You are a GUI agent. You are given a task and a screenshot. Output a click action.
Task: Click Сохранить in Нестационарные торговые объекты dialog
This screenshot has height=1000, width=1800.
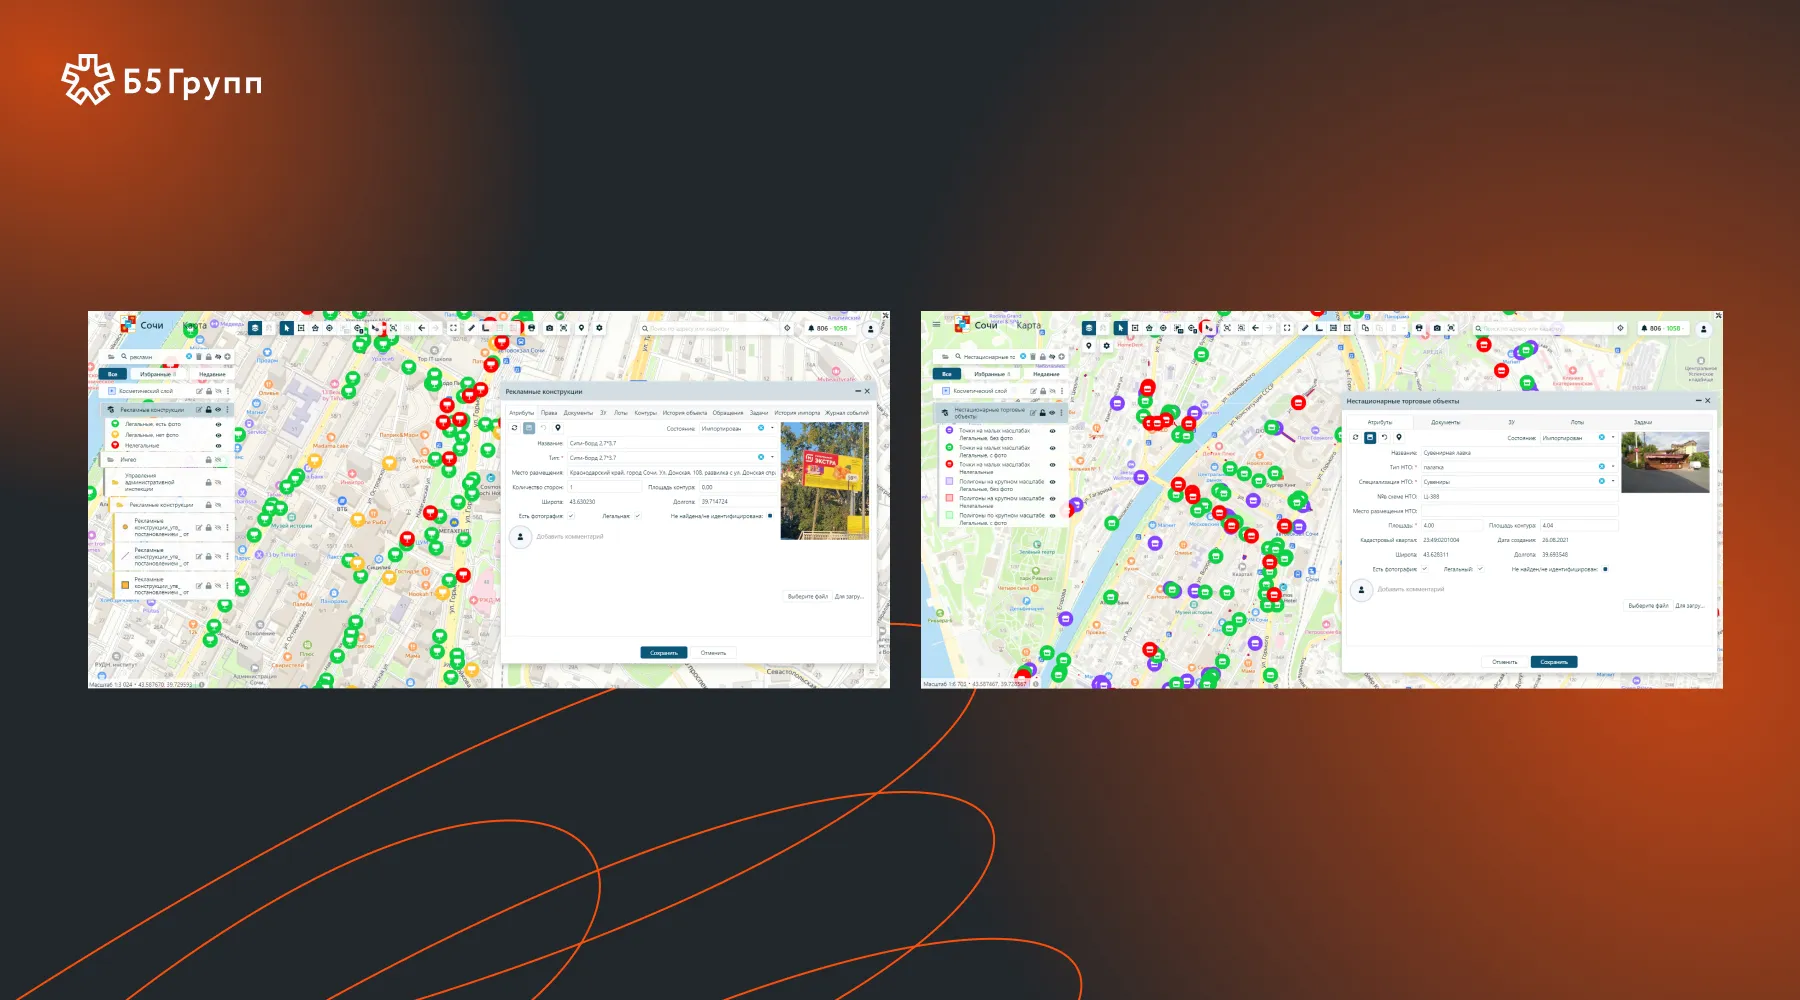1554,662
